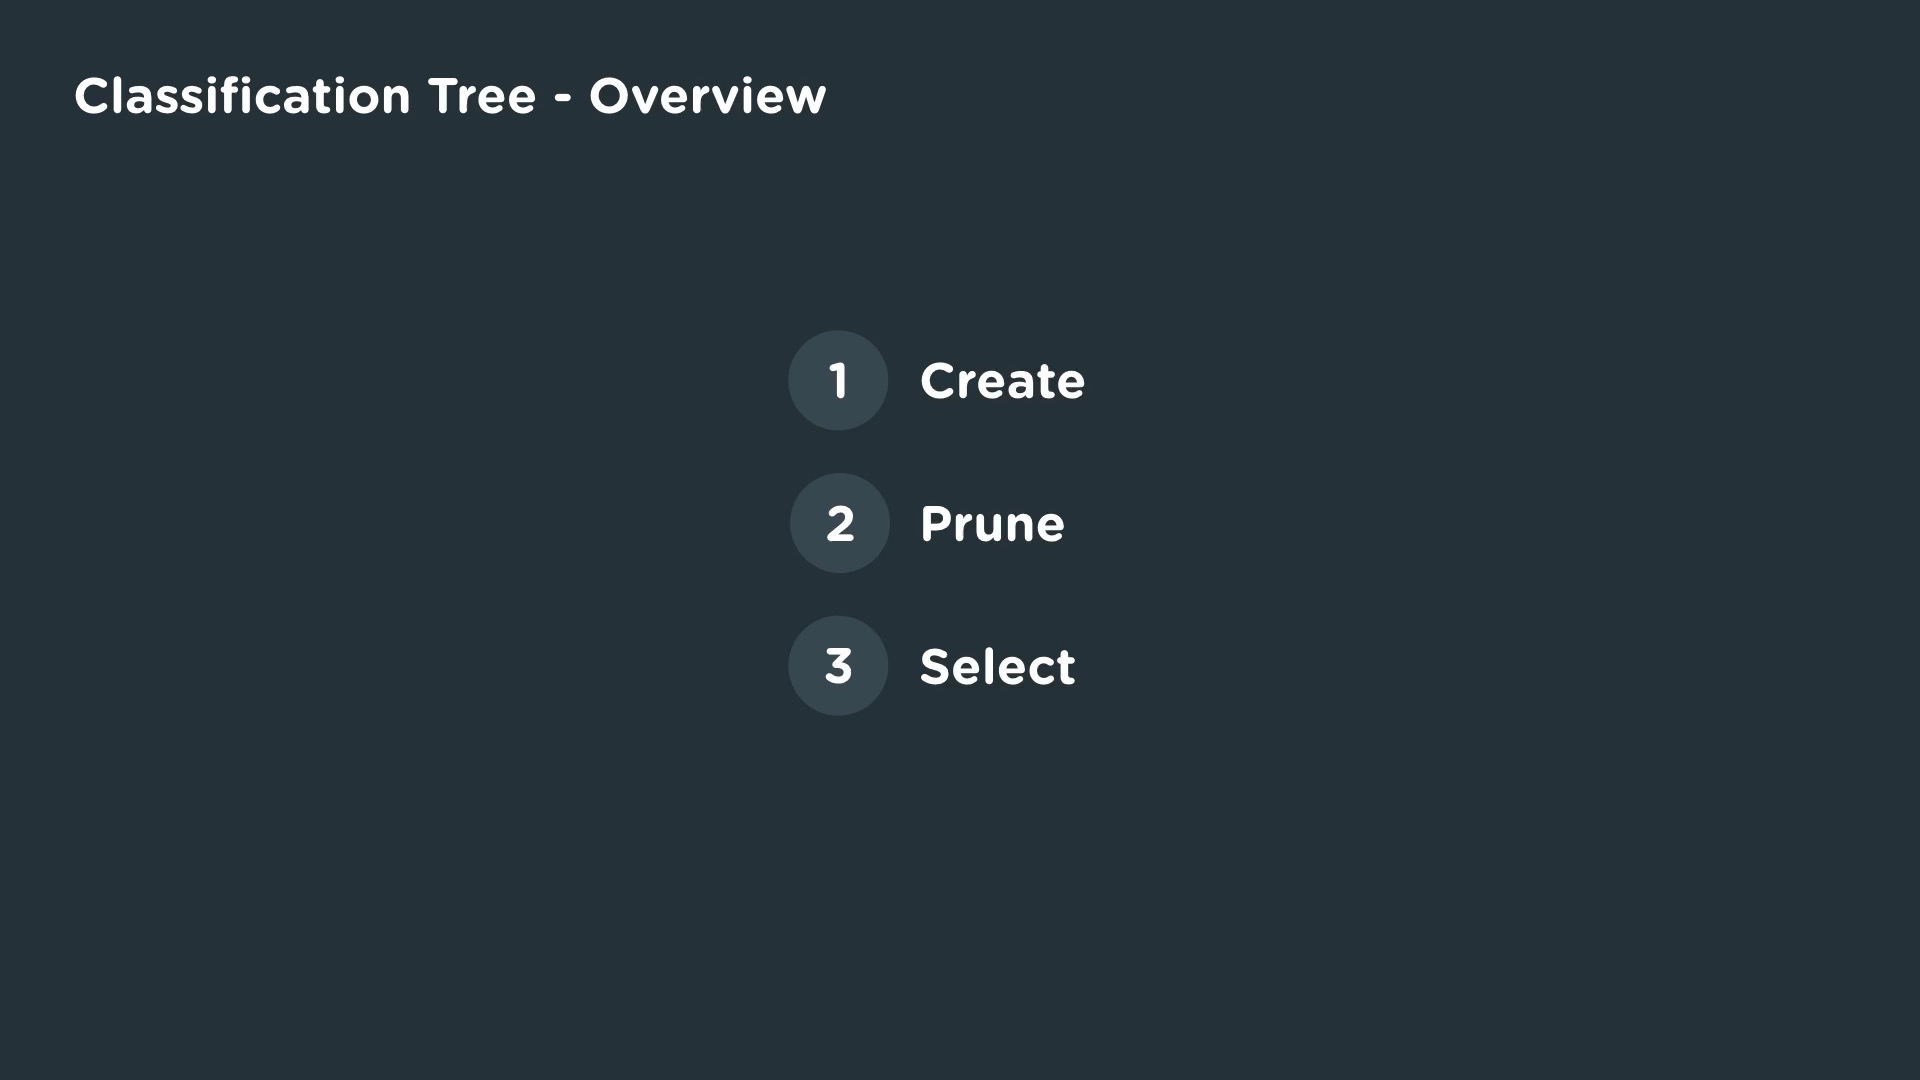Select the Prune step label

992,524
